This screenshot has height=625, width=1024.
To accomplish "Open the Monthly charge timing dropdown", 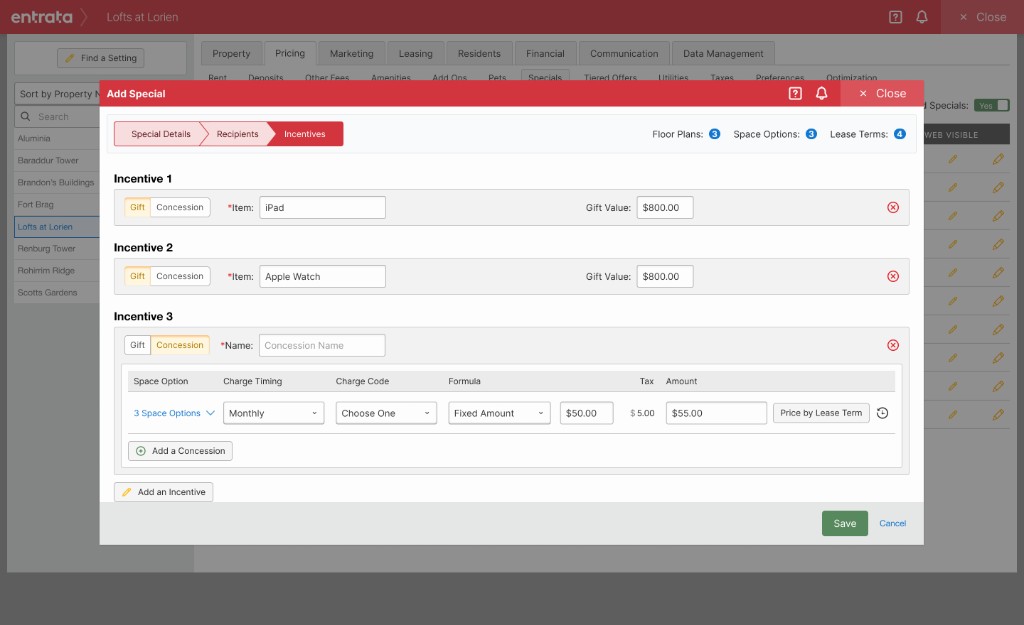I will click(x=274, y=413).
